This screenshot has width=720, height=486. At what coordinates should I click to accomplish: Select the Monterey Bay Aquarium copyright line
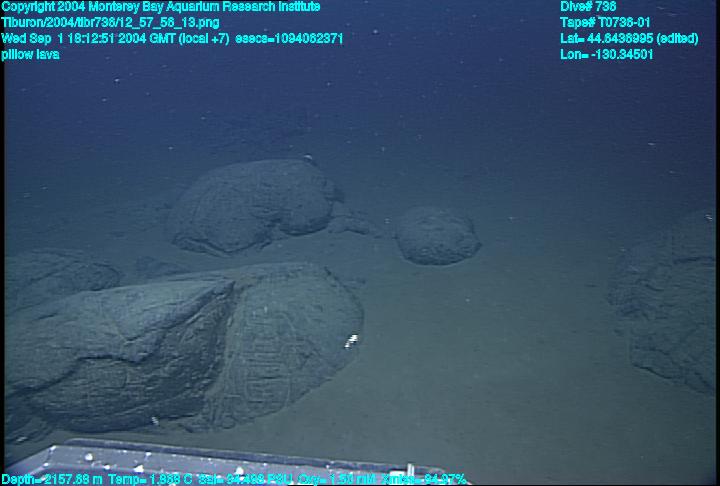click(161, 7)
